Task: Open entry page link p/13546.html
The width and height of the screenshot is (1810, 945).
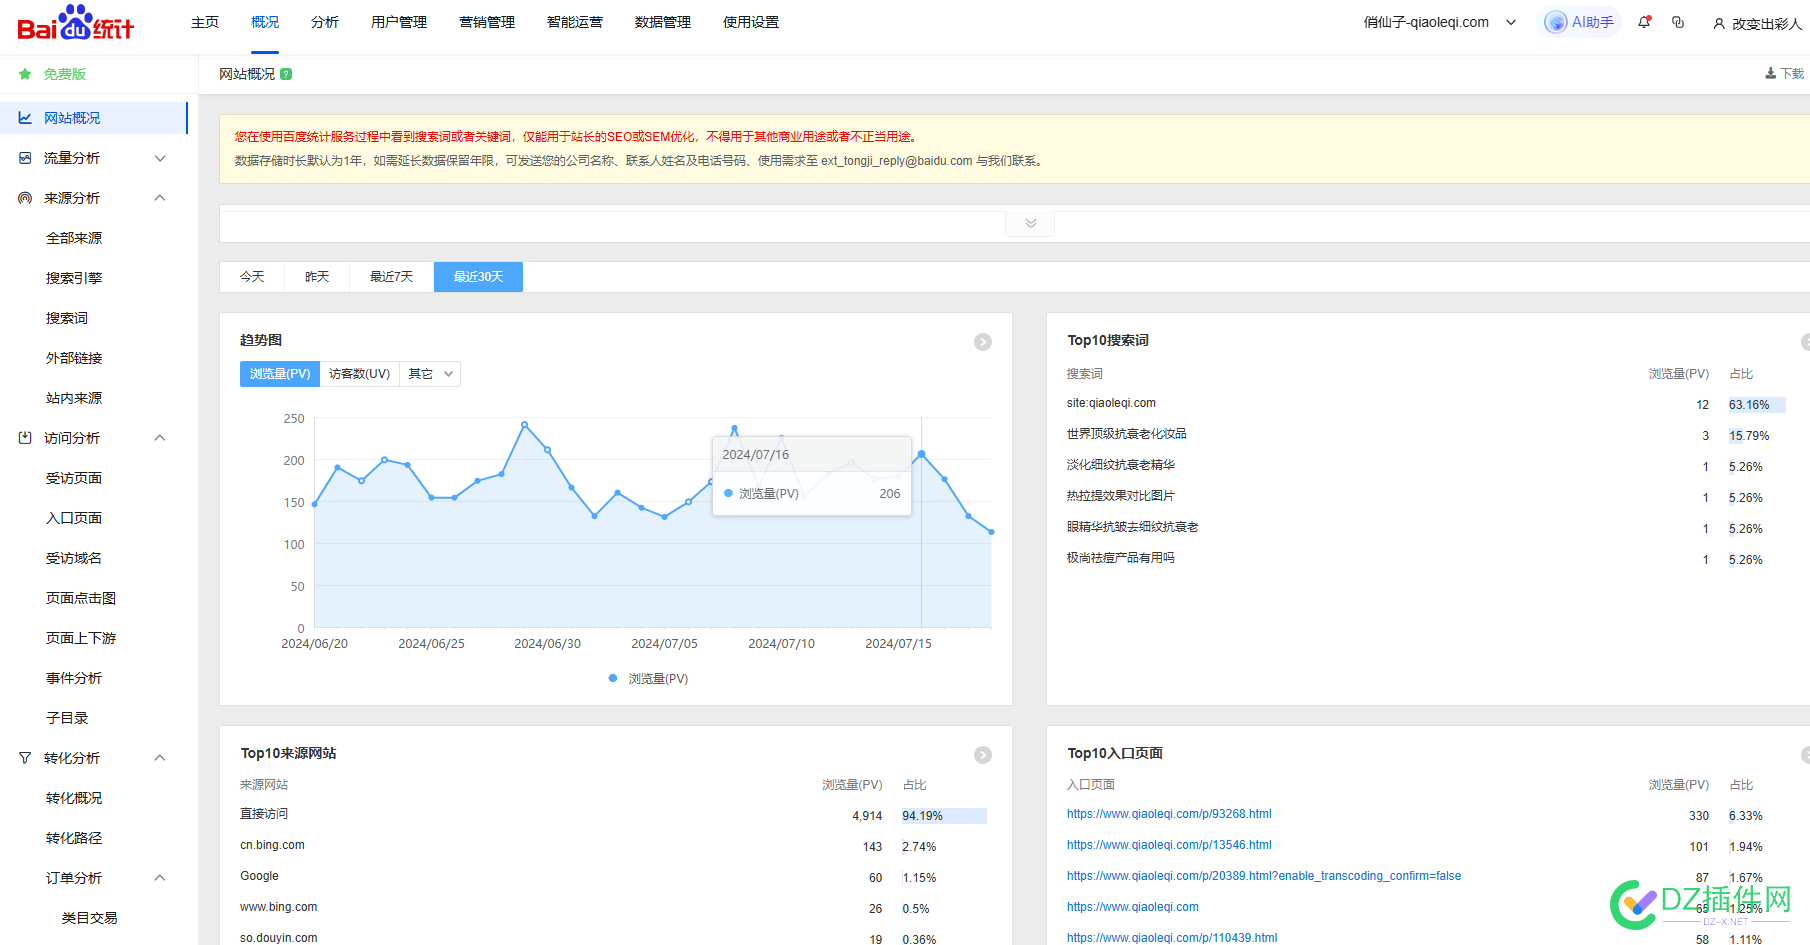Action: (1169, 845)
